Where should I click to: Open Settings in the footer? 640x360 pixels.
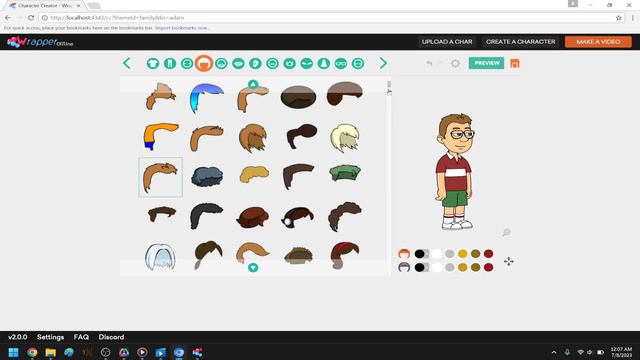coord(51,337)
